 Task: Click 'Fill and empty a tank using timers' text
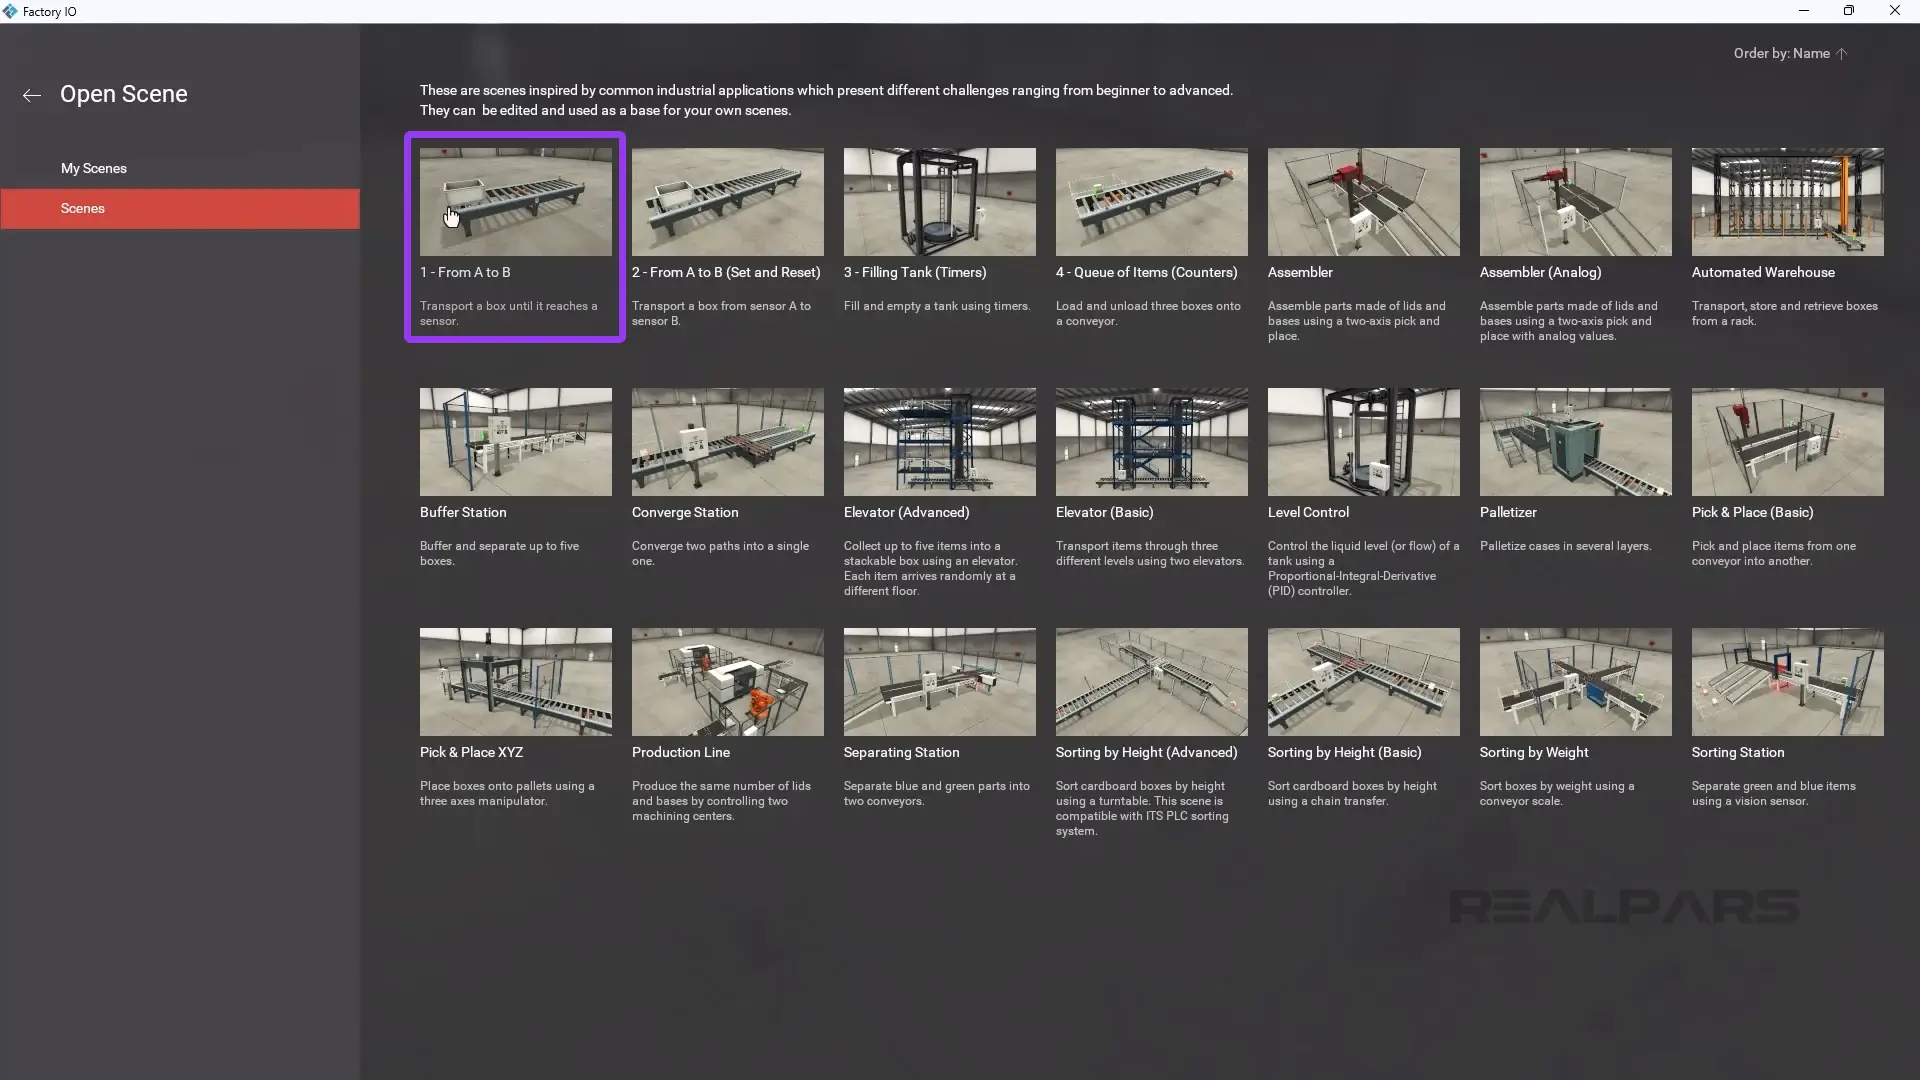937,306
